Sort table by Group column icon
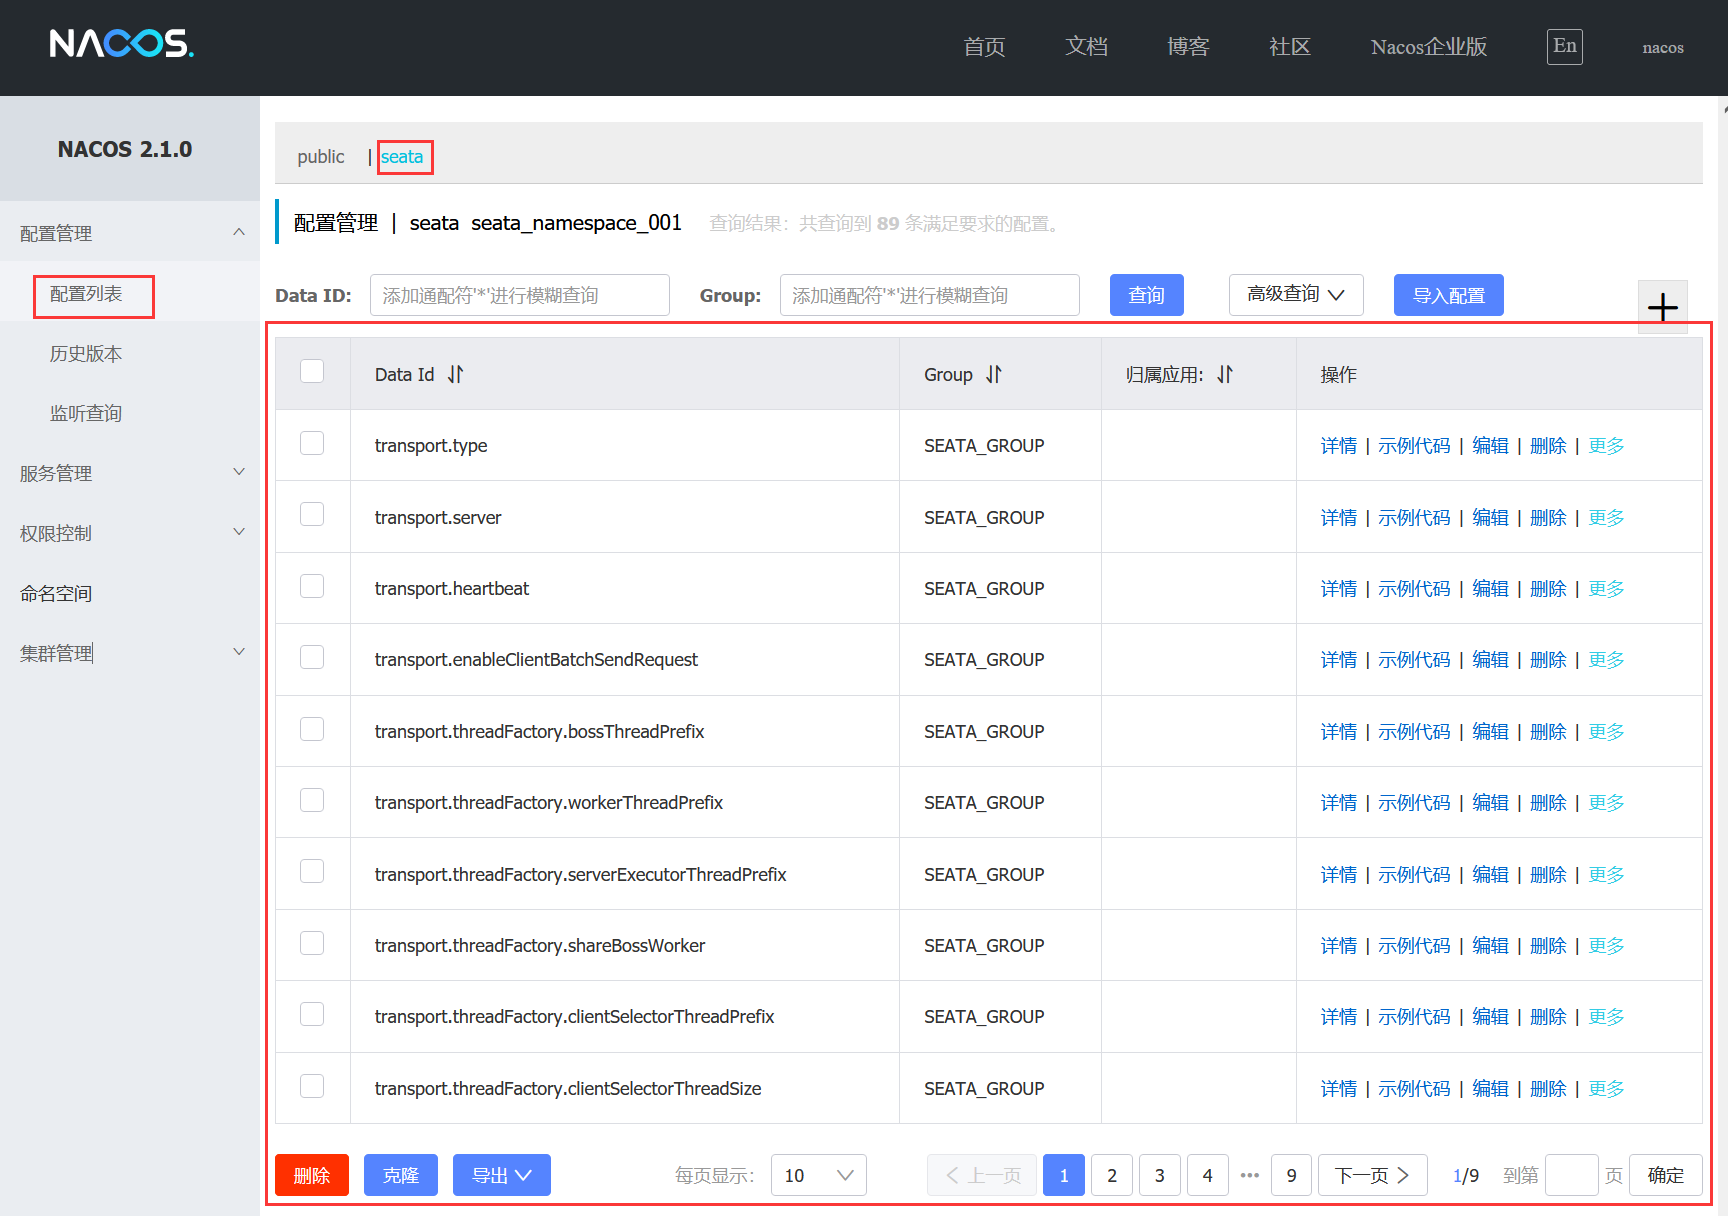 [x=993, y=374]
